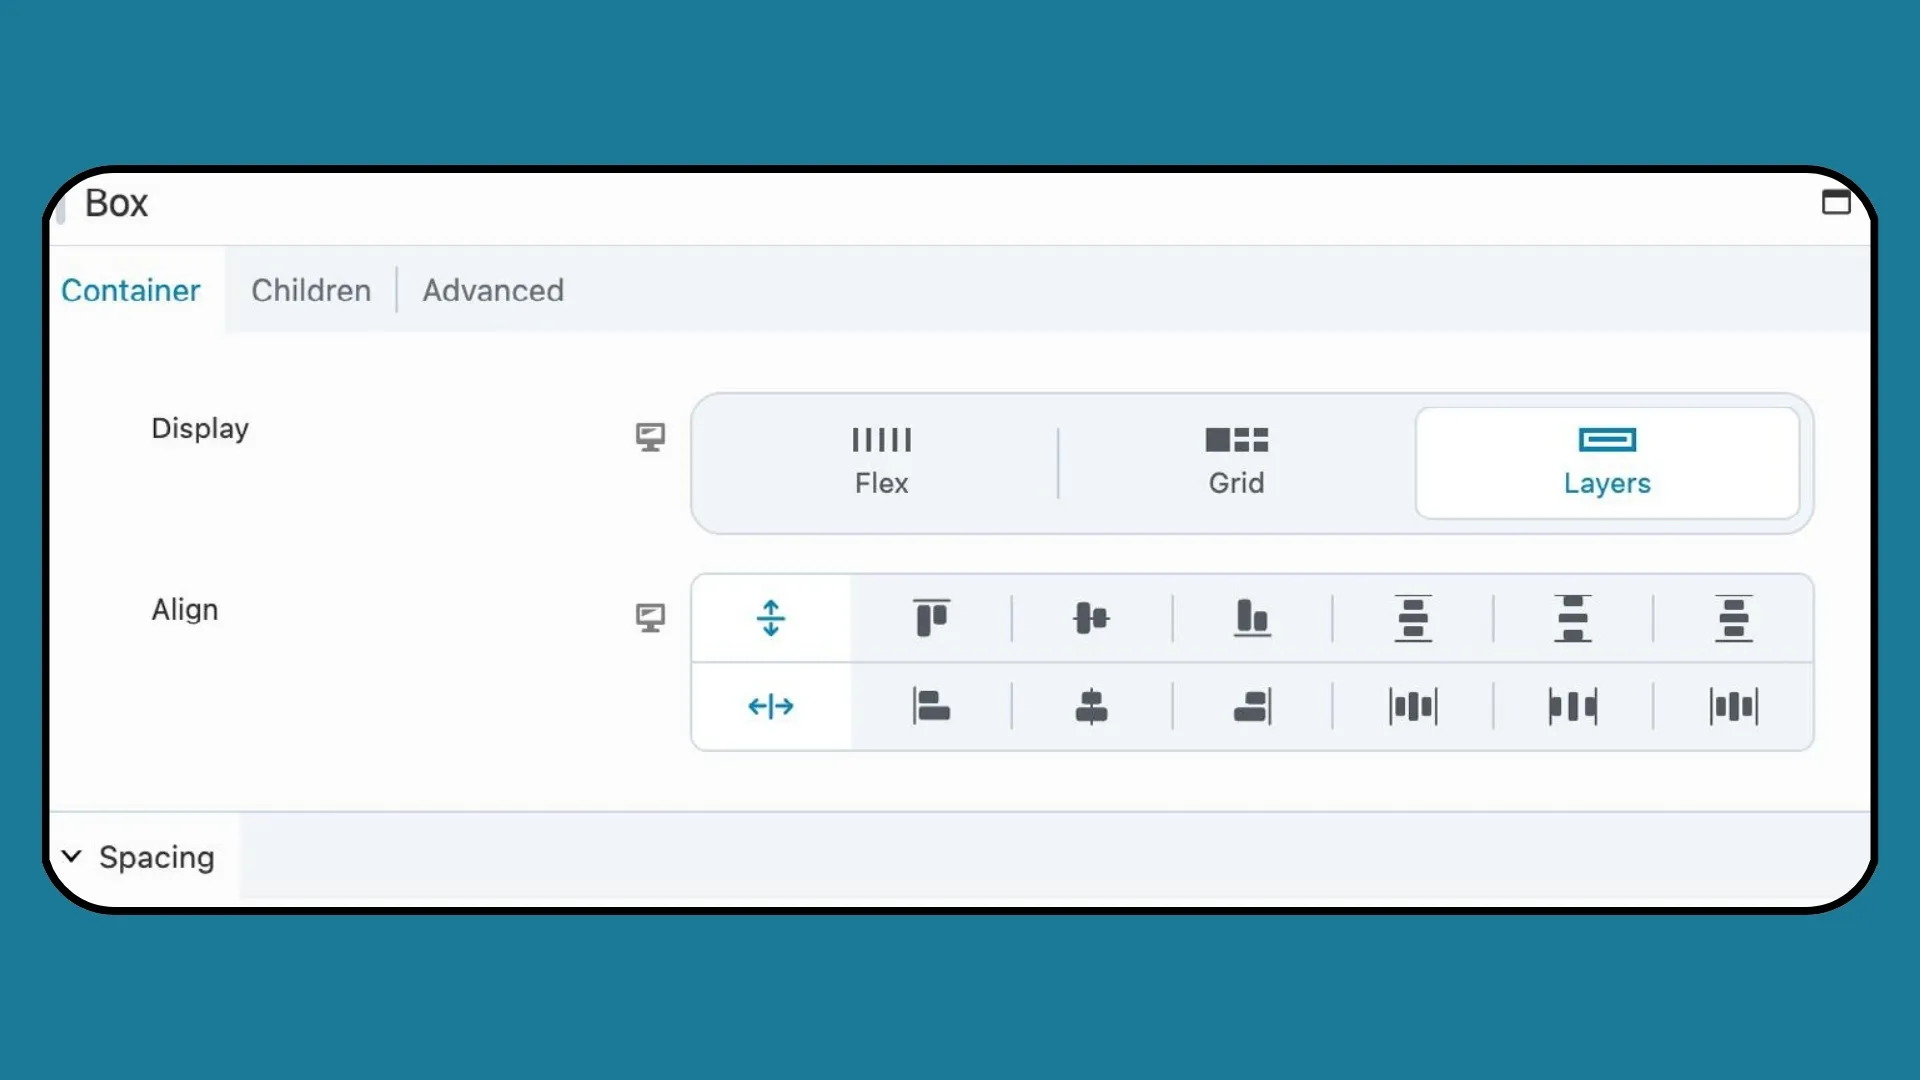
Task: Open the Advanced settings tab
Action: [493, 290]
